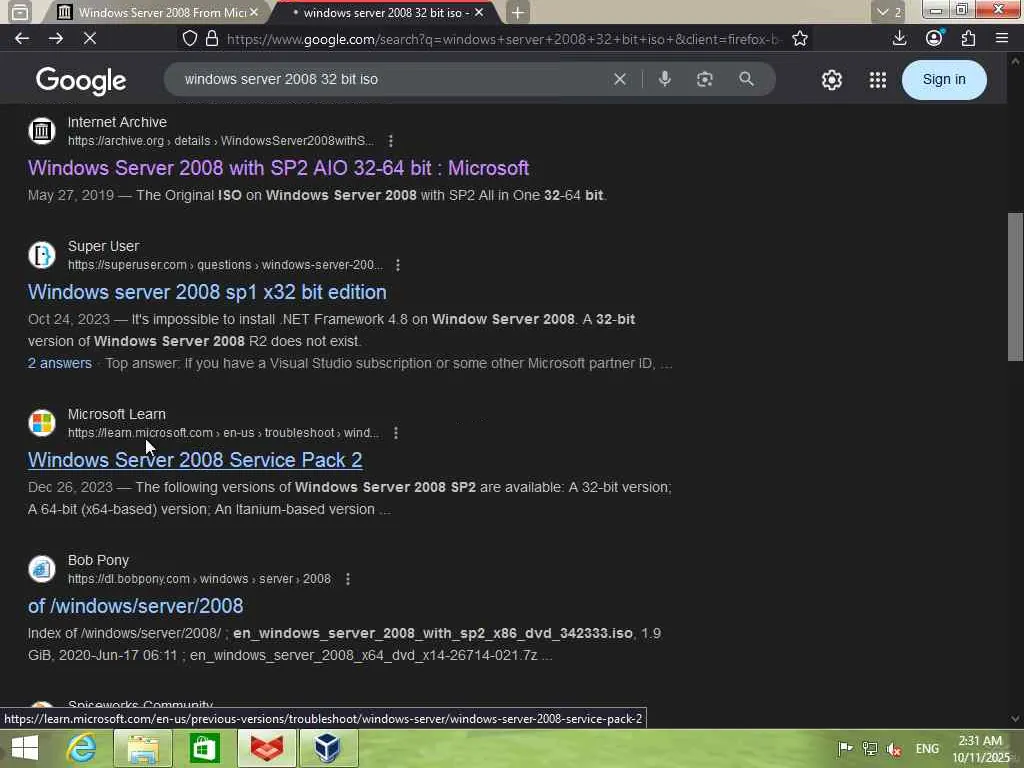This screenshot has width=1024, height=768.
Task: Click the Super User site favicon
Action: (x=42, y=255)
